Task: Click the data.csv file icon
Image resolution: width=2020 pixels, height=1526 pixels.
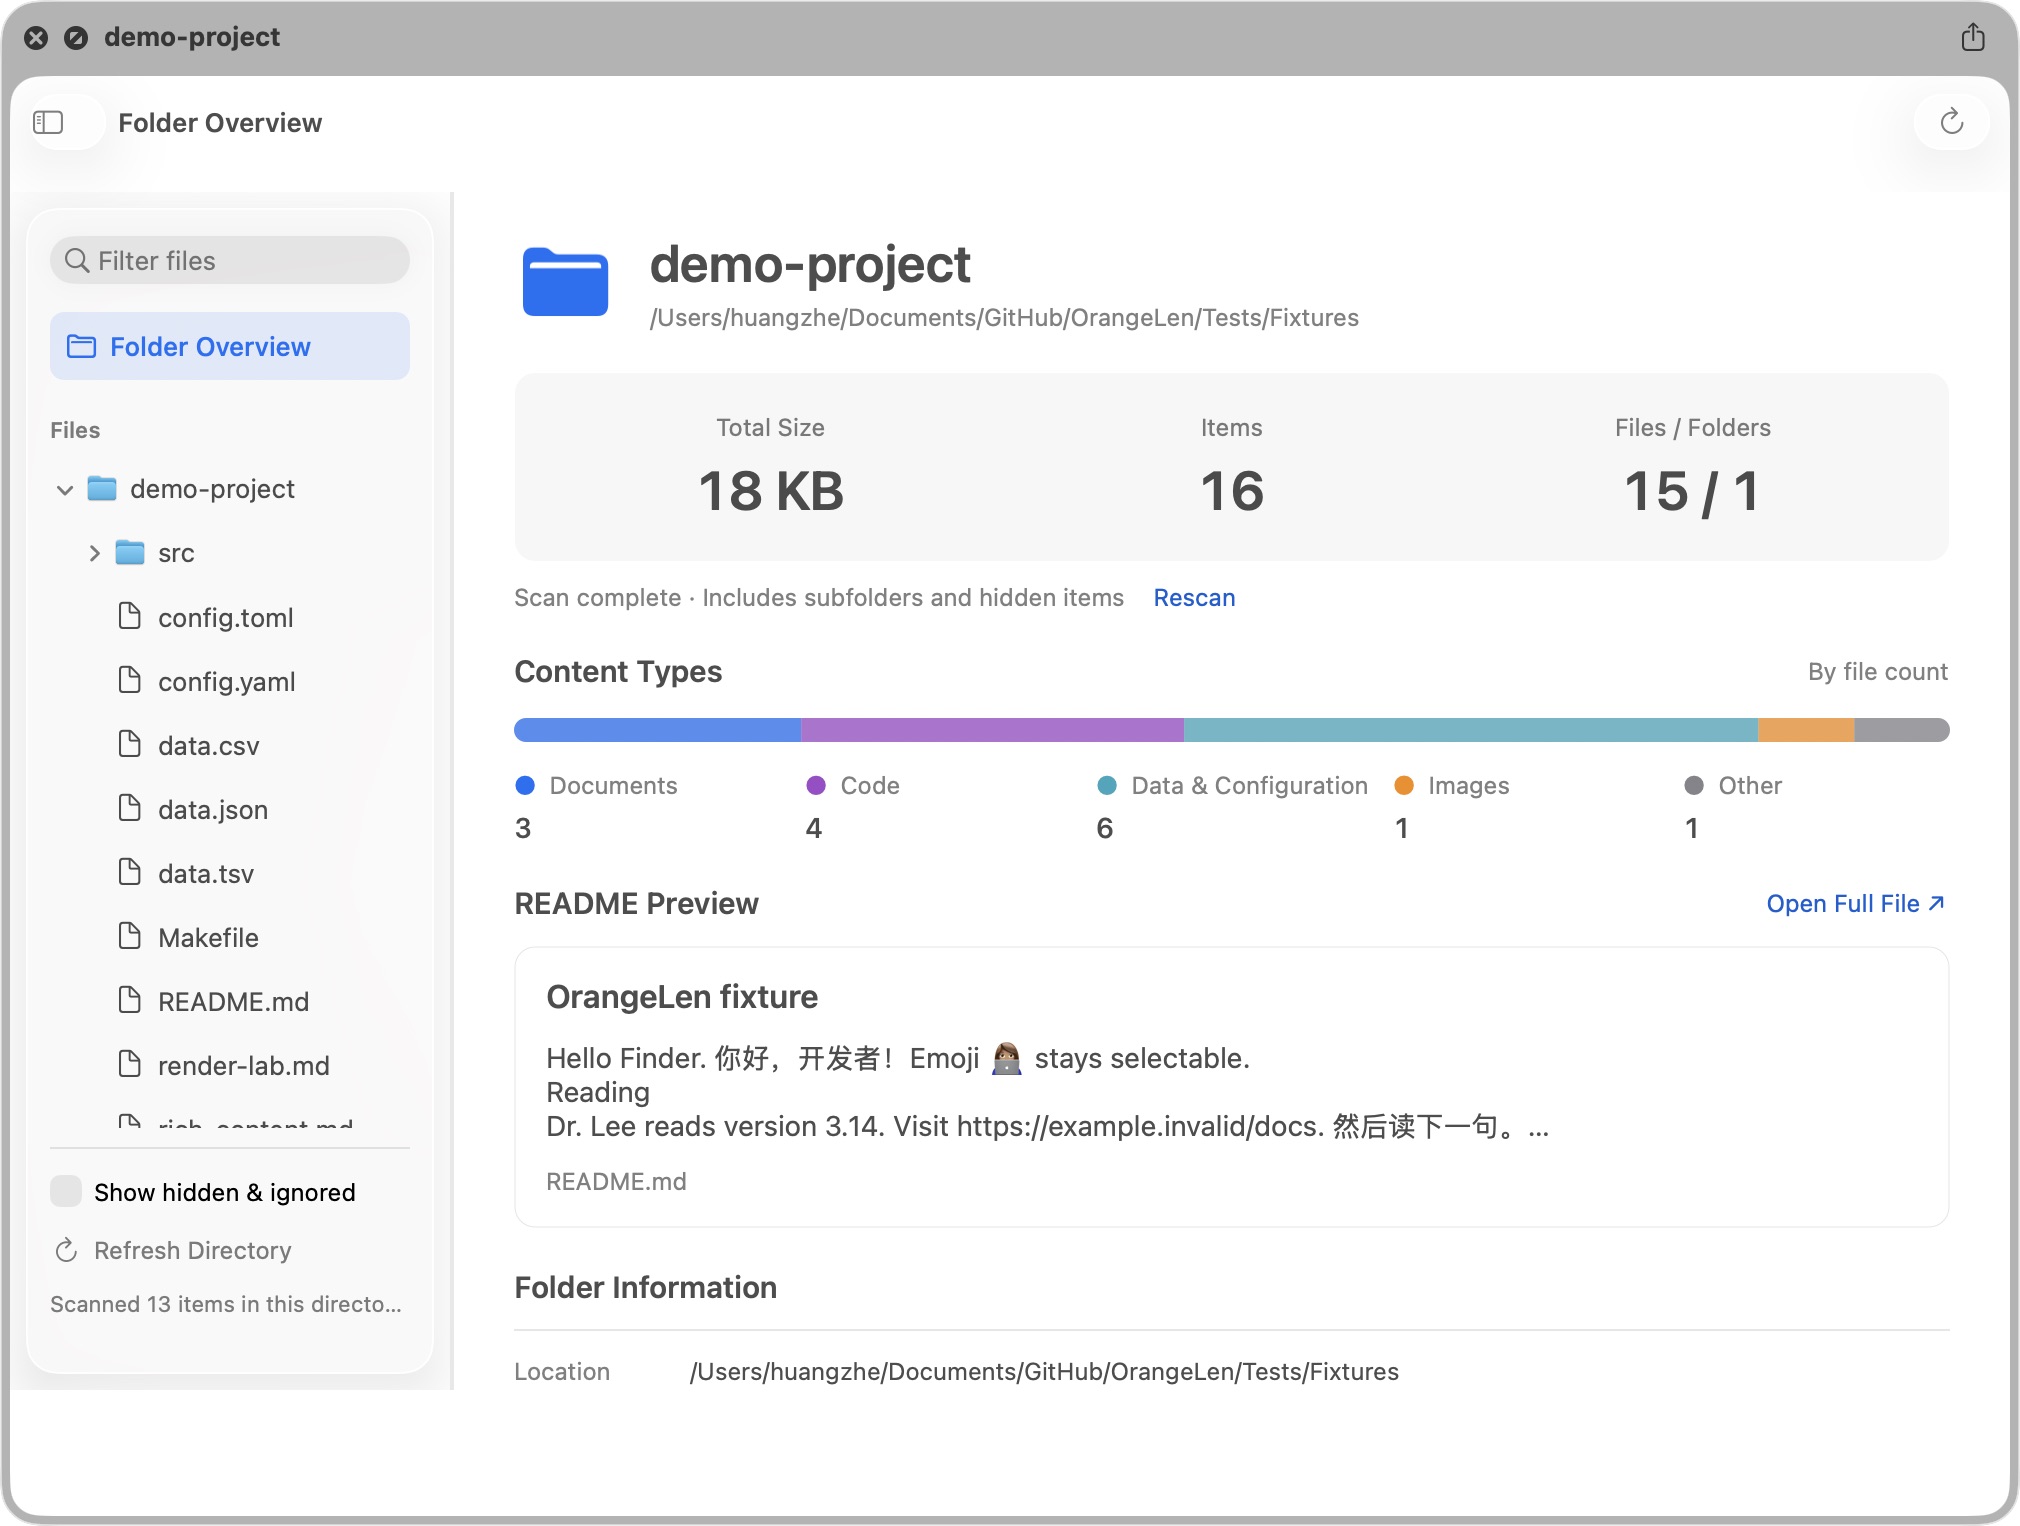Action: (x=129, y=744)
